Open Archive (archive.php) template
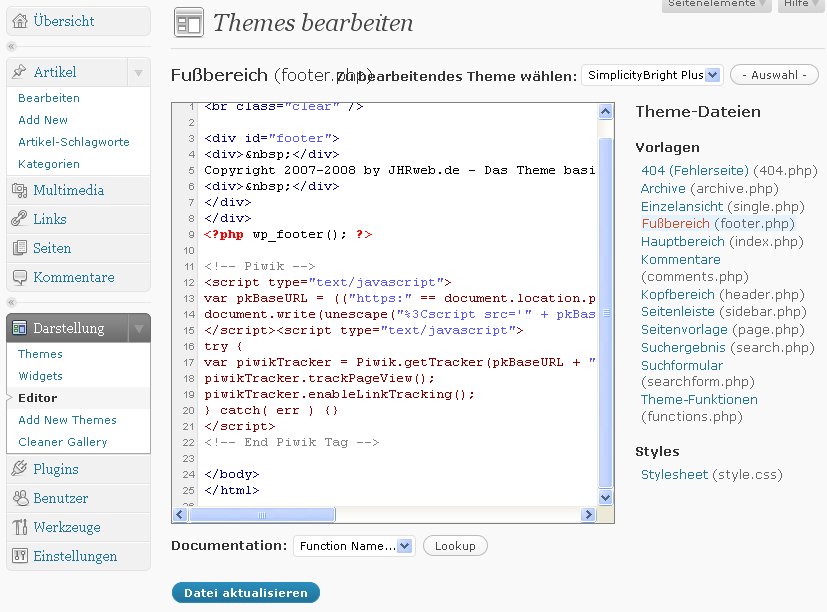 pos(663,189)
